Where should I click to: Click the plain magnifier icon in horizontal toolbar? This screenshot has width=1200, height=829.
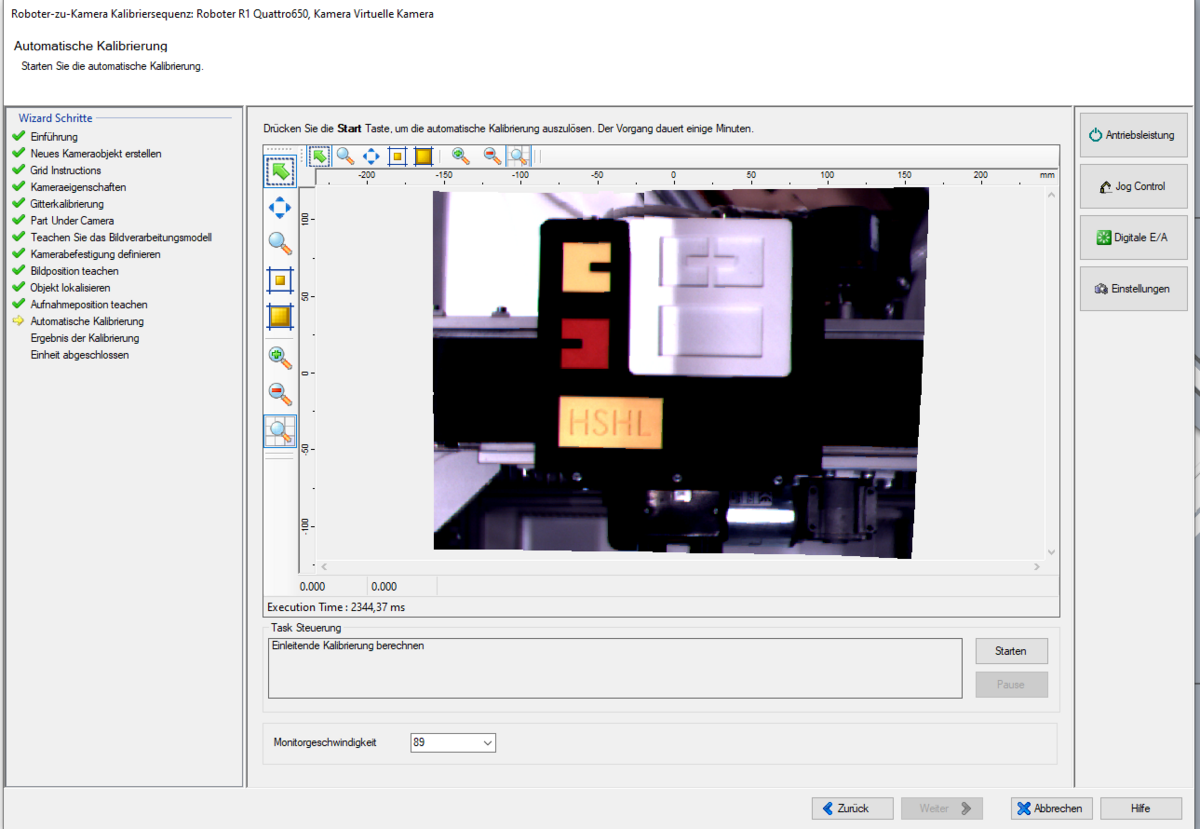click(x=345, y=156)
